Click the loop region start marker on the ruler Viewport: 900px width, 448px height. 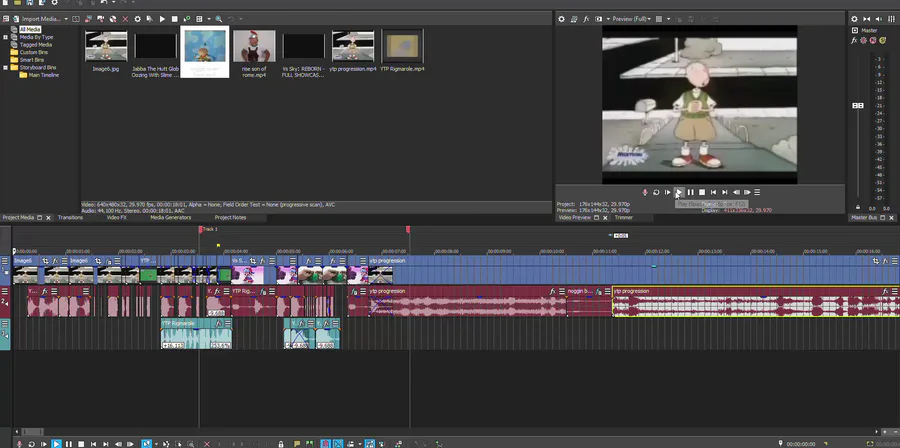pos(200,229)
